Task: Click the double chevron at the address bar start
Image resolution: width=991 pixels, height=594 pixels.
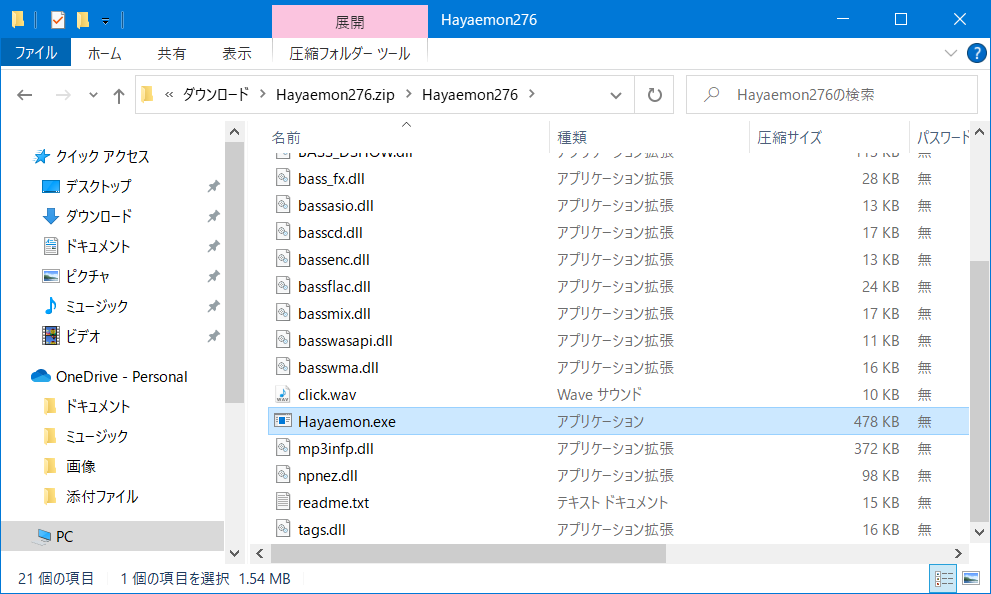Action: [x=169, y=95]
